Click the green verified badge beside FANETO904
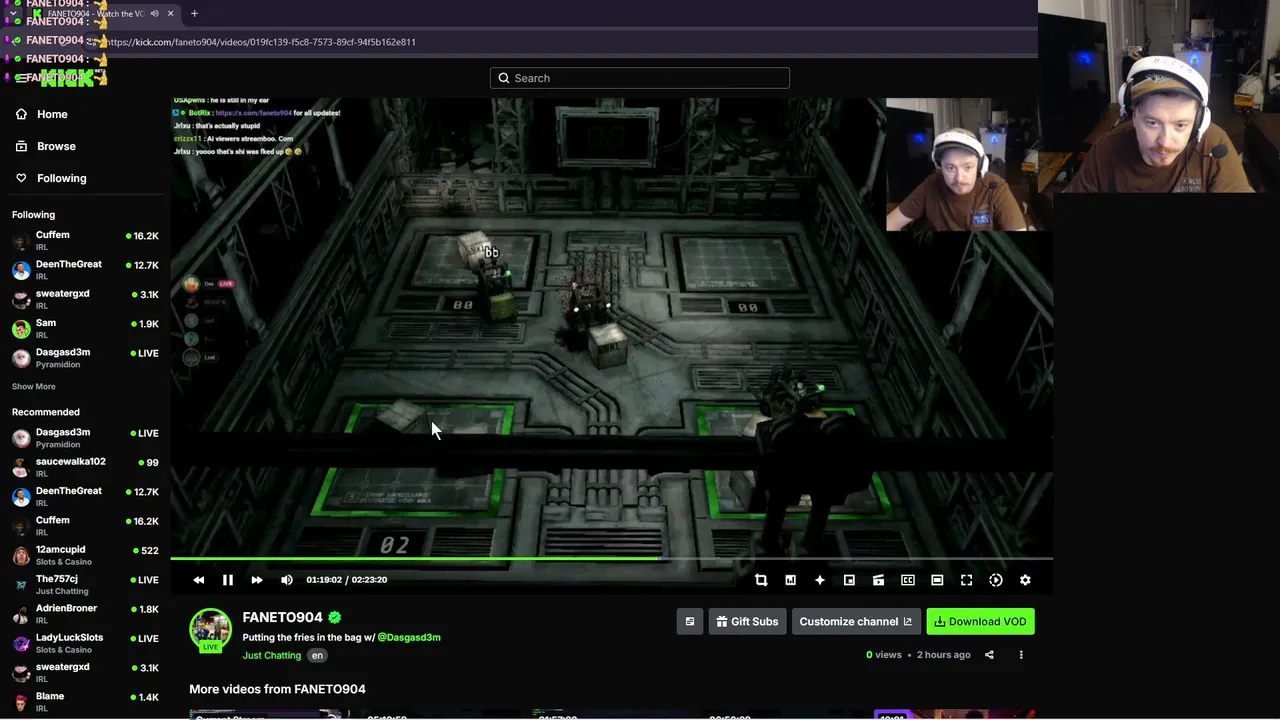The image size is (1280, 720). (335, 617)
